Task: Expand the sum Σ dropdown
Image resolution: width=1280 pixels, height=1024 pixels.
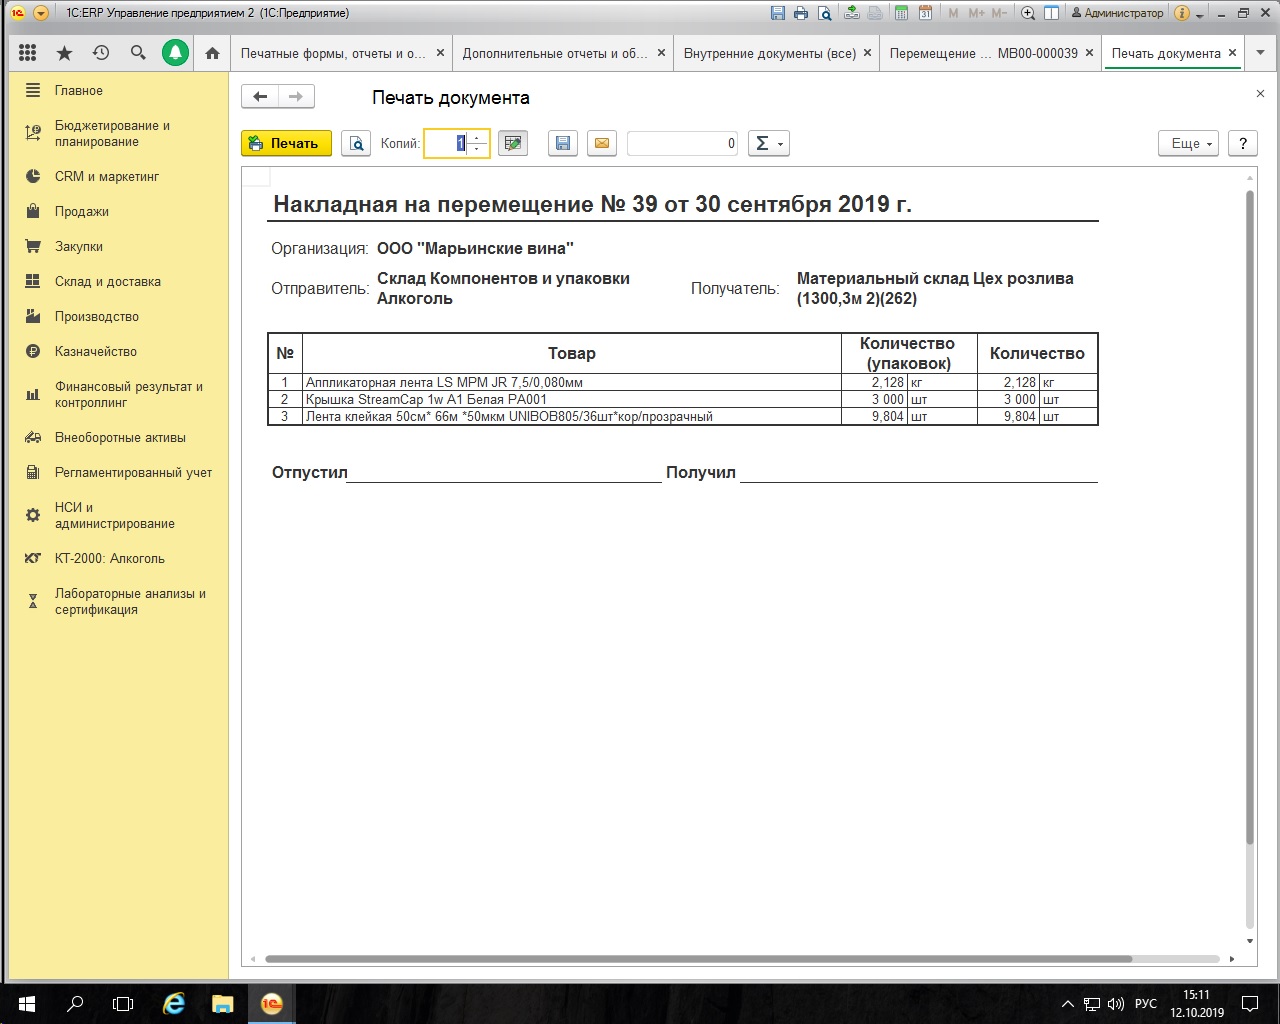Action: [768, 144]
